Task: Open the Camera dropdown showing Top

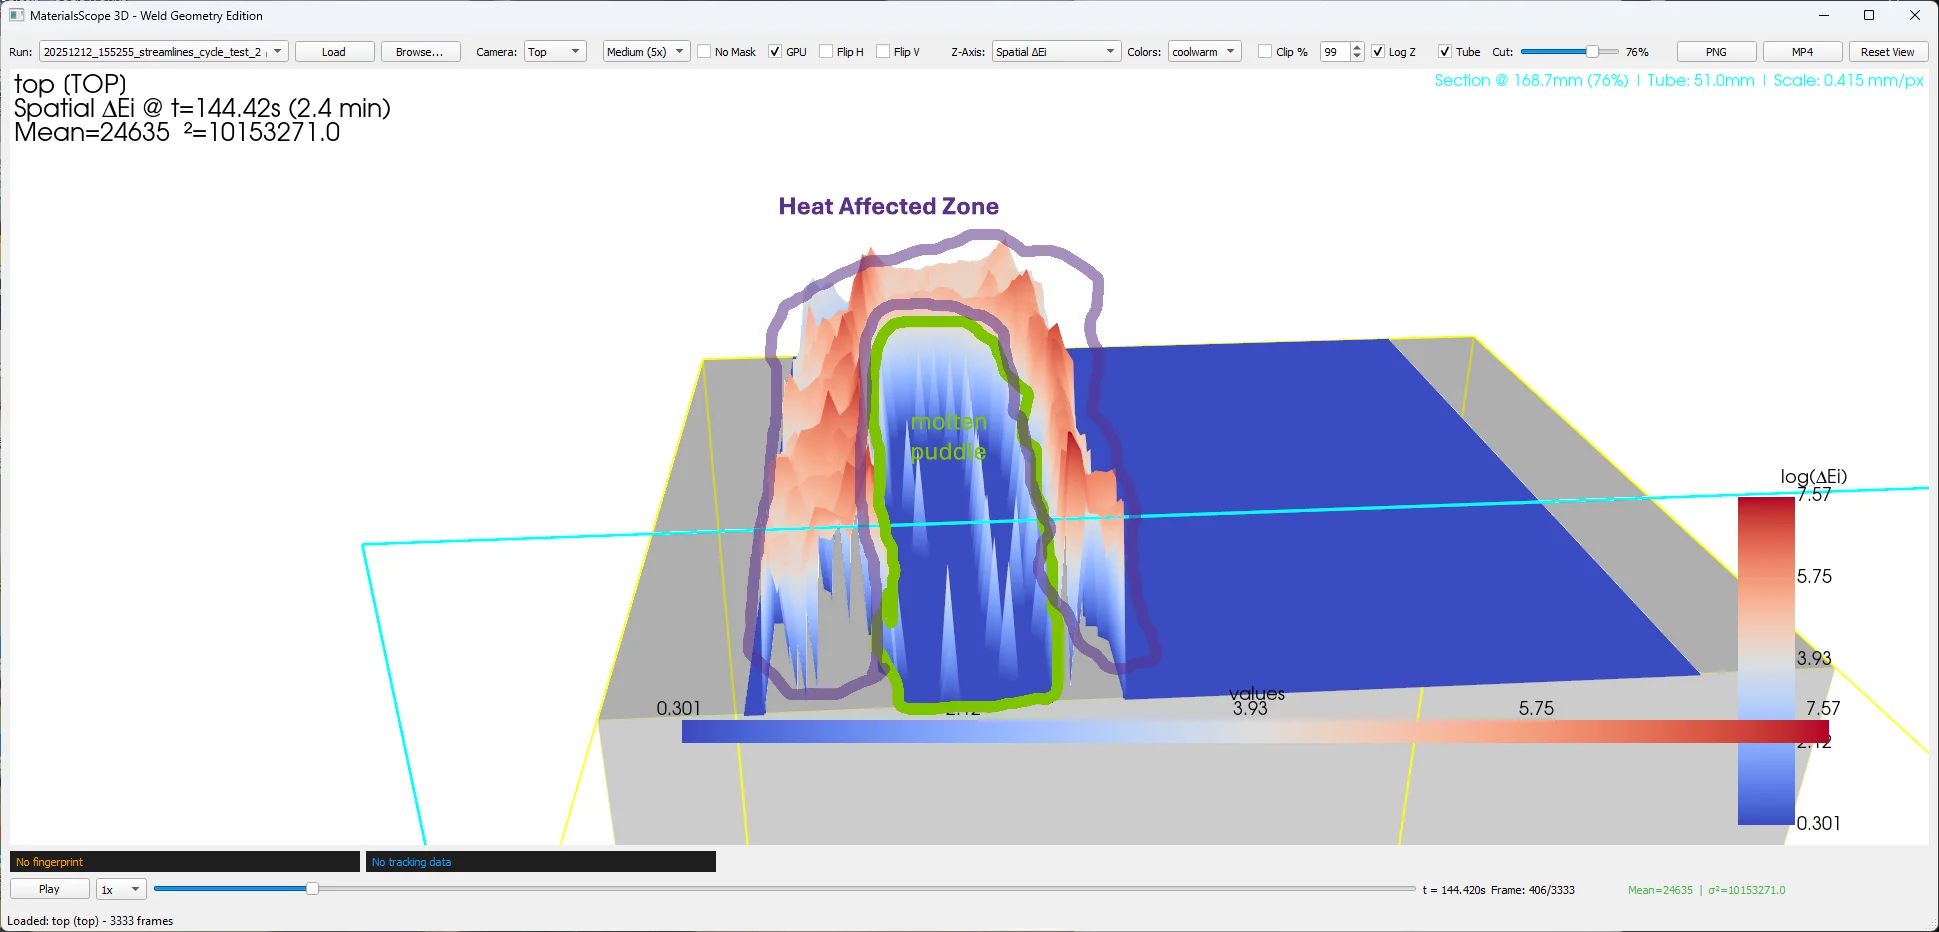Action: click(x=554, y=51)
